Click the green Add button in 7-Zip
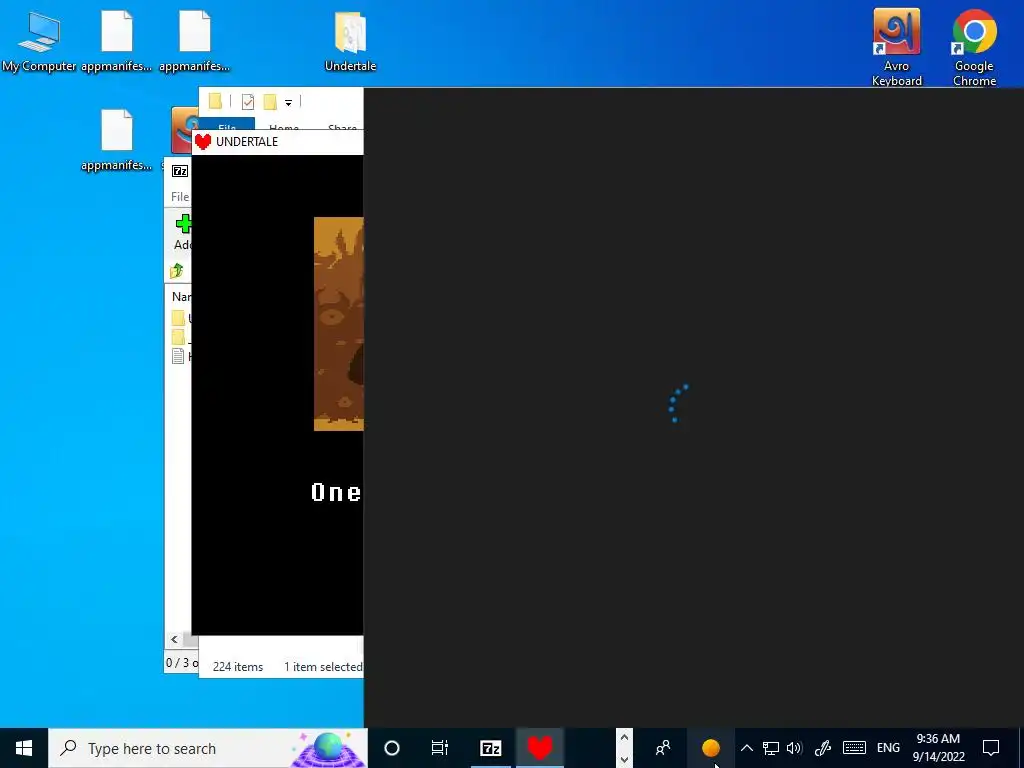Viewport: 1024px width, 768px height. click(x=182, y=232)
